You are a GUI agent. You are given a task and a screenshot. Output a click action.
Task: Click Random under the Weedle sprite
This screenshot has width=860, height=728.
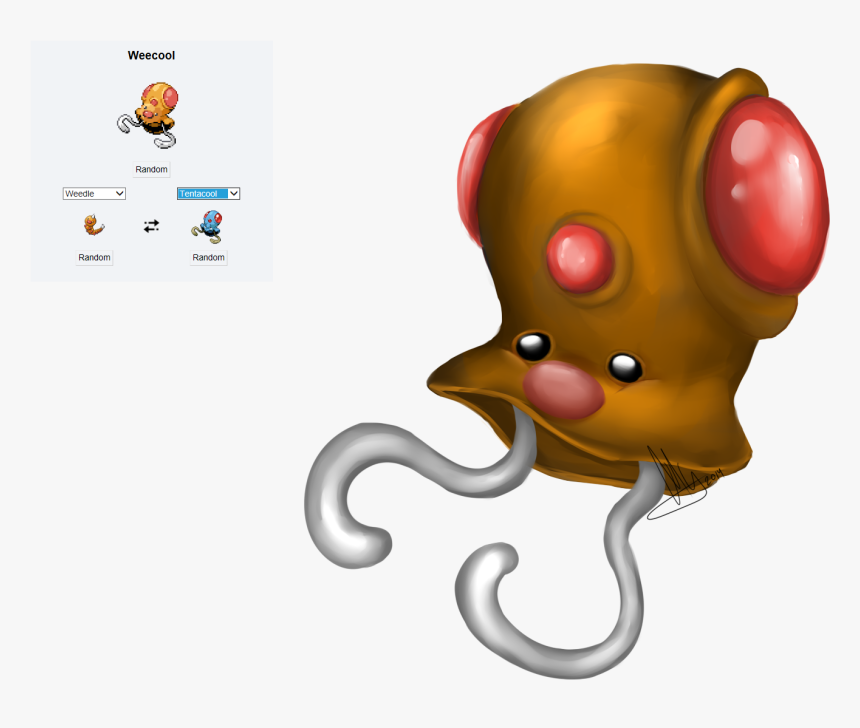pos(93,257)
